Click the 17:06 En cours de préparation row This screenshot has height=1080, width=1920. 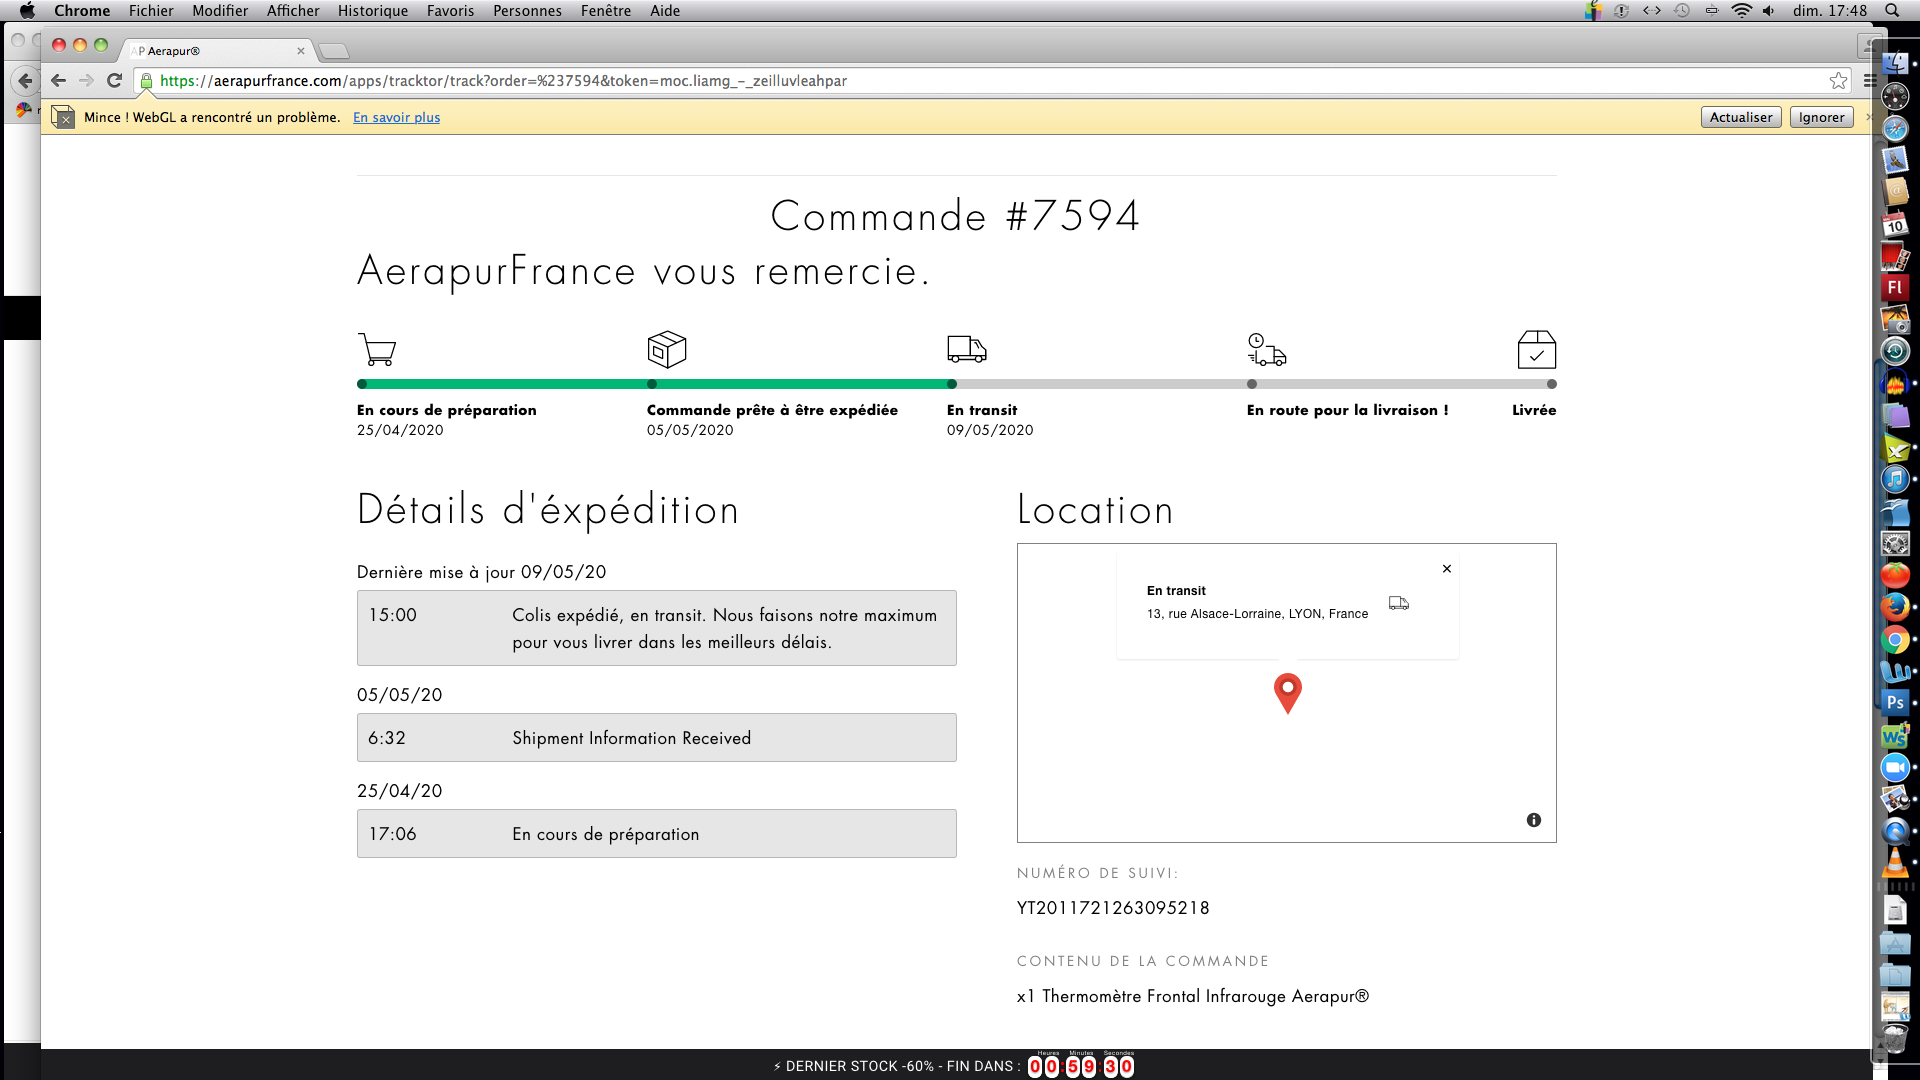click(x=657, y=834)
